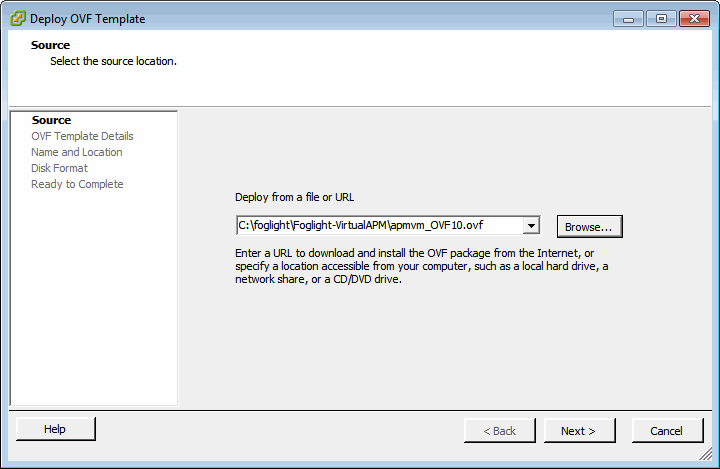Maximize the Deploy OVF Template window

tap(661, 18)
